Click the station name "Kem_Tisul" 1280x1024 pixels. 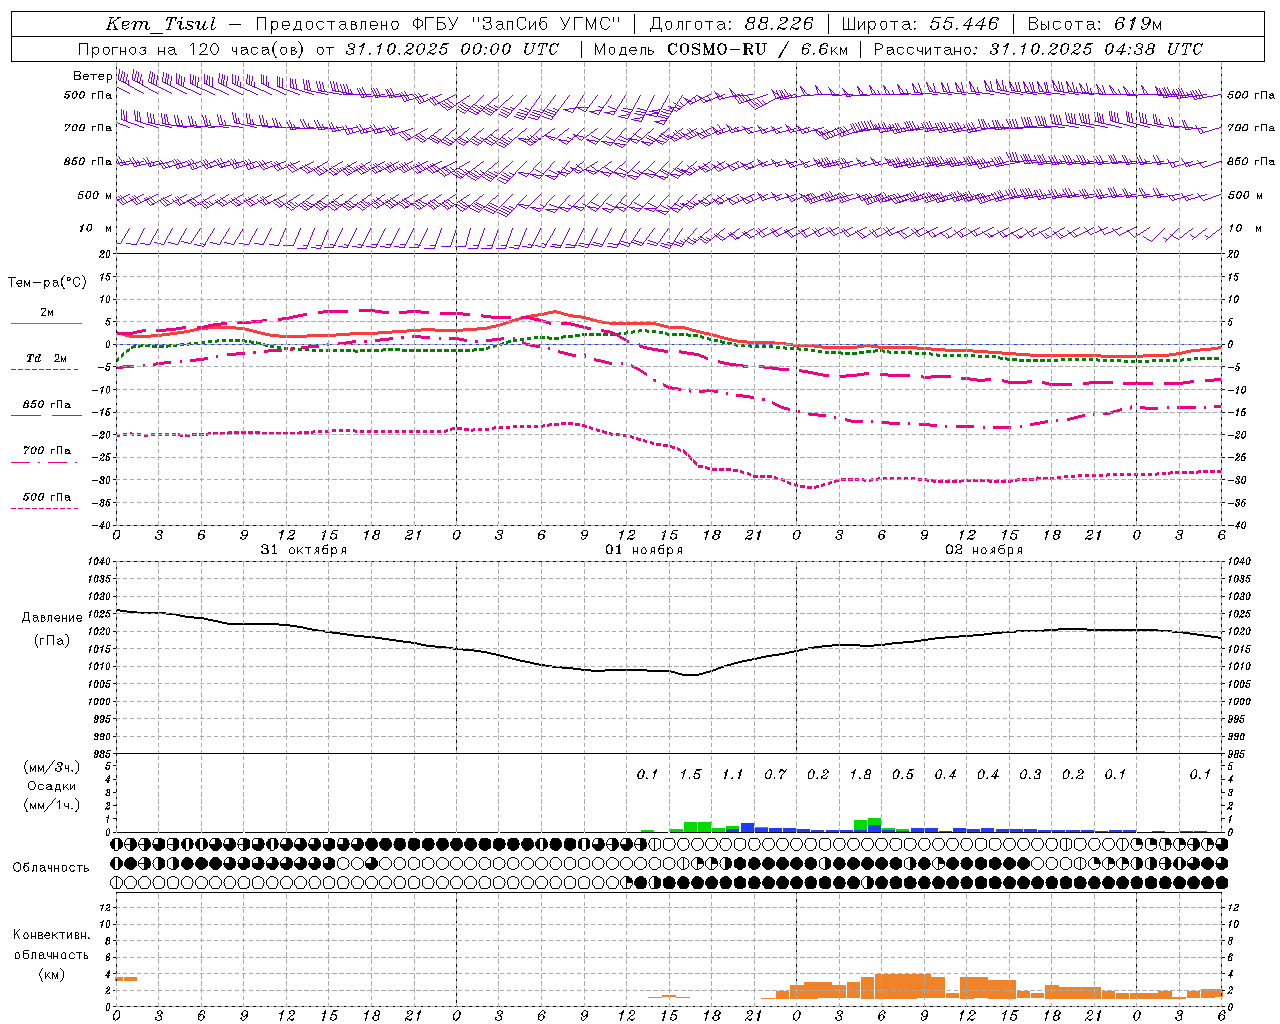pyautogui.click(x=161, y=24)
